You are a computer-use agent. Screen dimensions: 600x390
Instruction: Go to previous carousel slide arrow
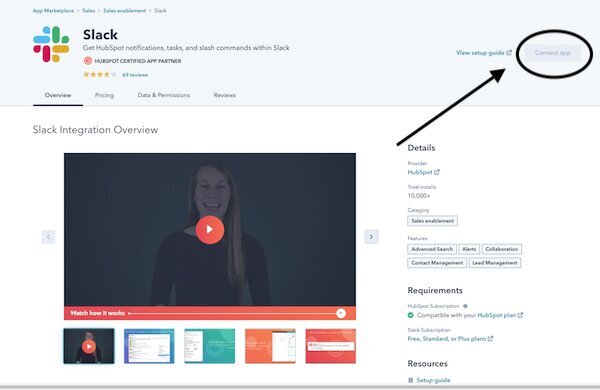pyautogui.click(x=48, y=237)
